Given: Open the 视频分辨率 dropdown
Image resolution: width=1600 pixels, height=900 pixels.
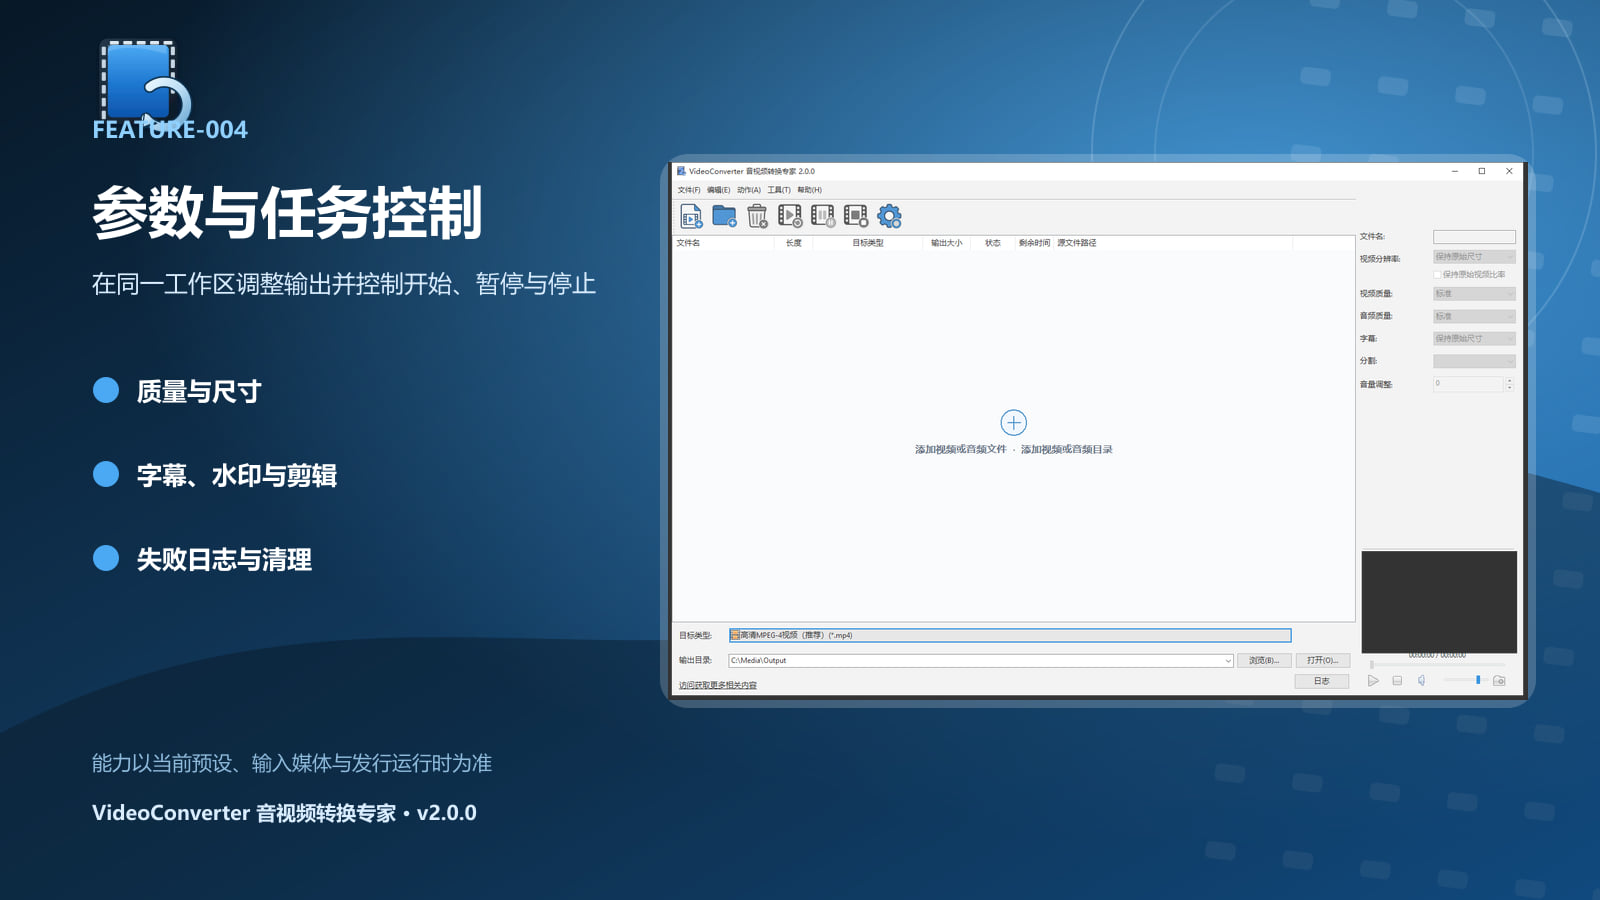Looking at the screenshot, I should 1474,257.
